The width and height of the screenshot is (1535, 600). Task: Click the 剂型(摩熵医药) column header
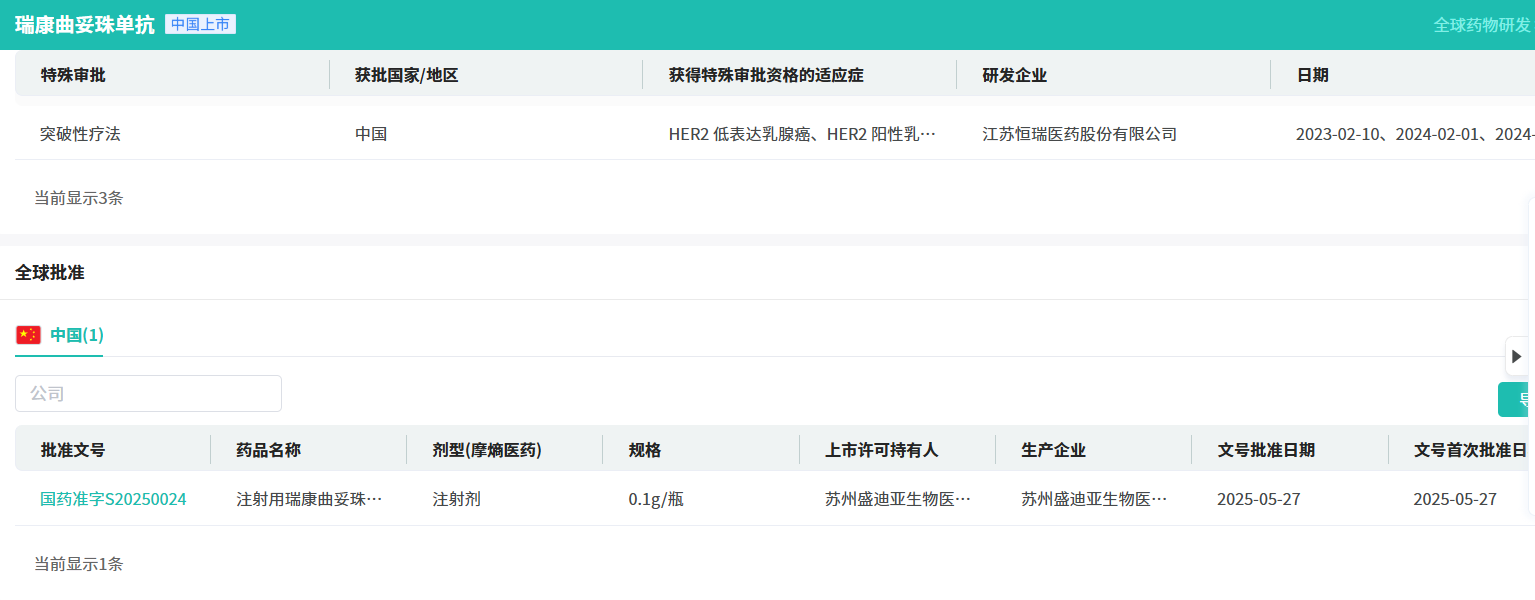[486, 450]
